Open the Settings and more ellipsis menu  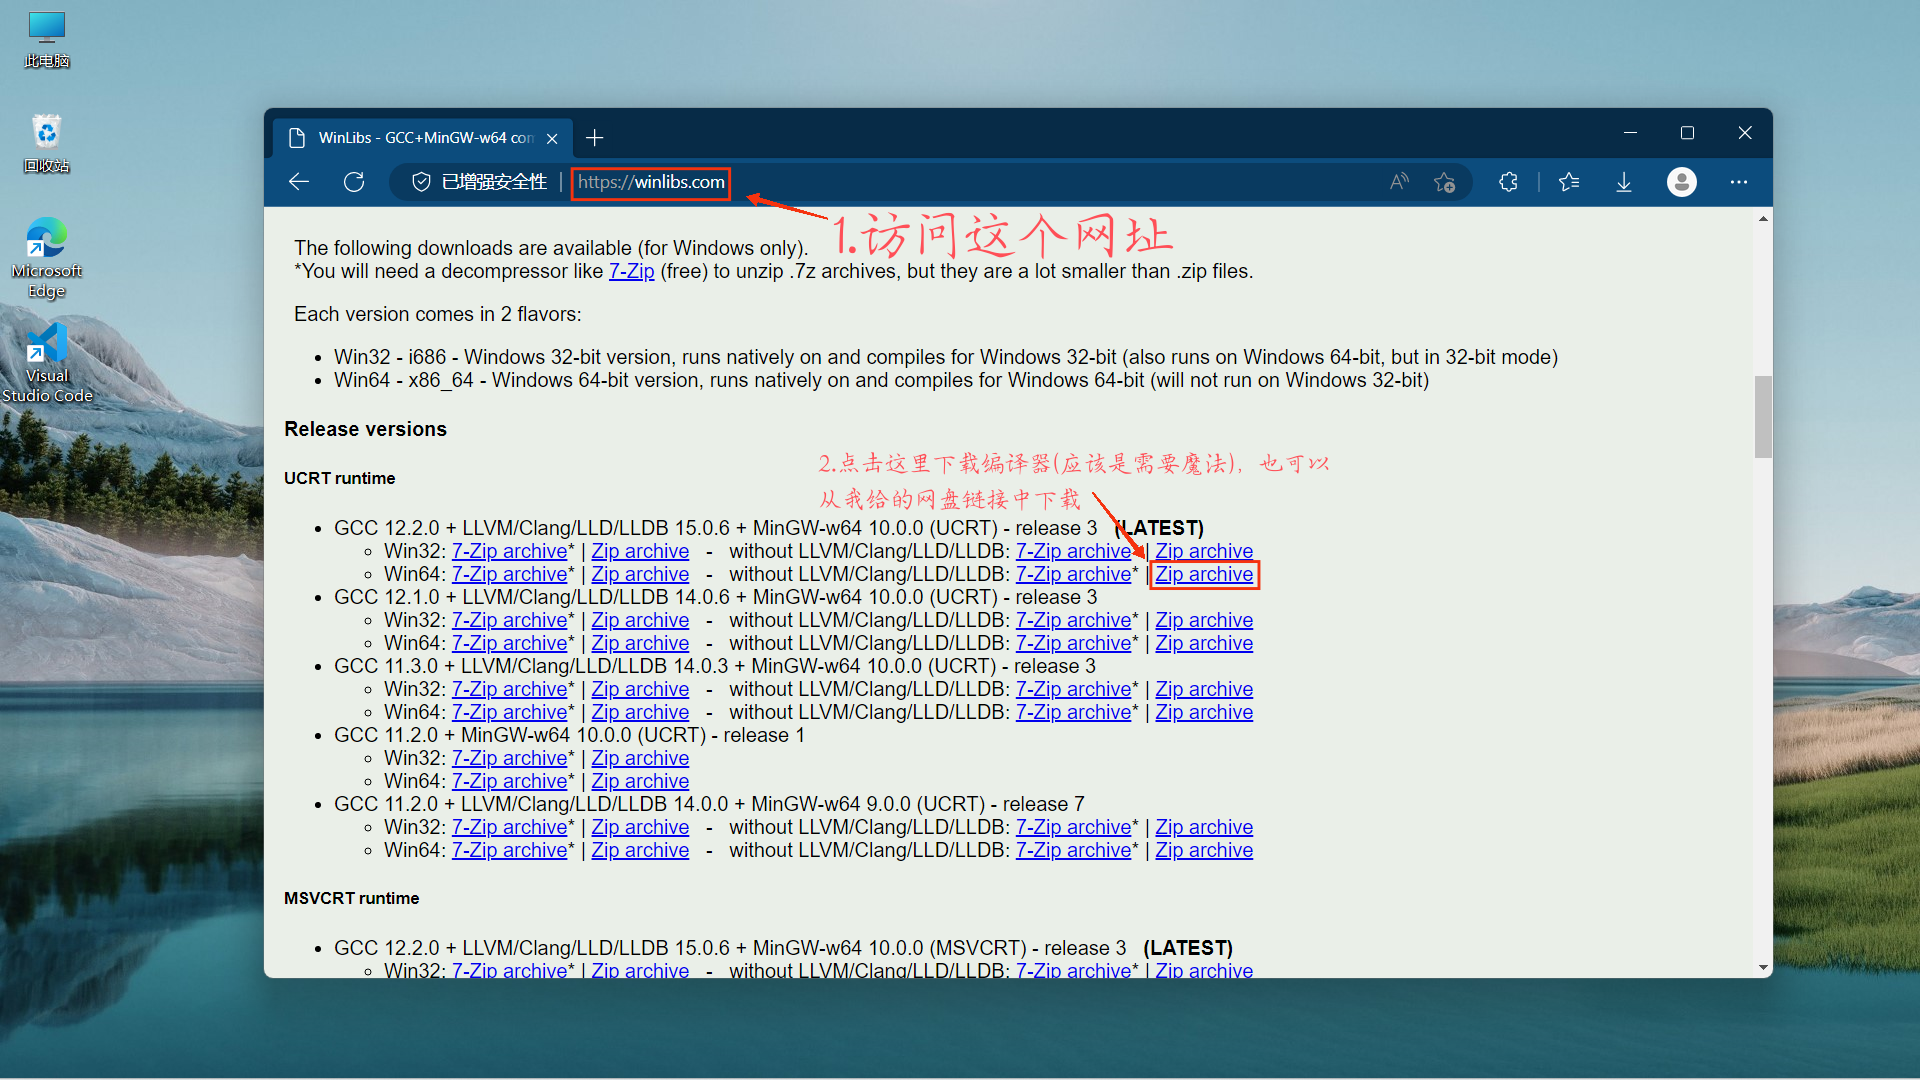pos(1739,182)
